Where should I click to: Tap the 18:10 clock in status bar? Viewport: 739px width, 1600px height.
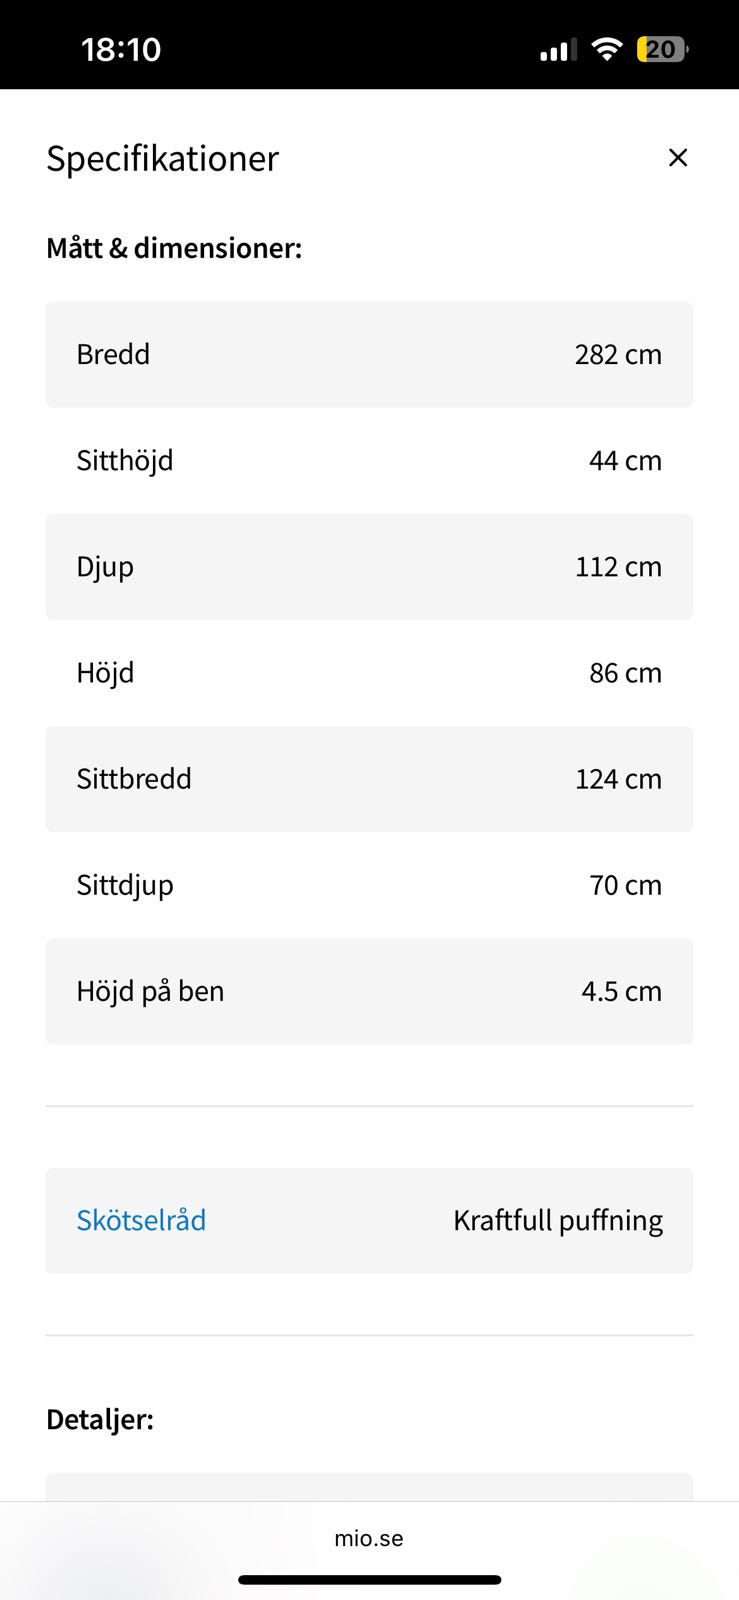121,49
